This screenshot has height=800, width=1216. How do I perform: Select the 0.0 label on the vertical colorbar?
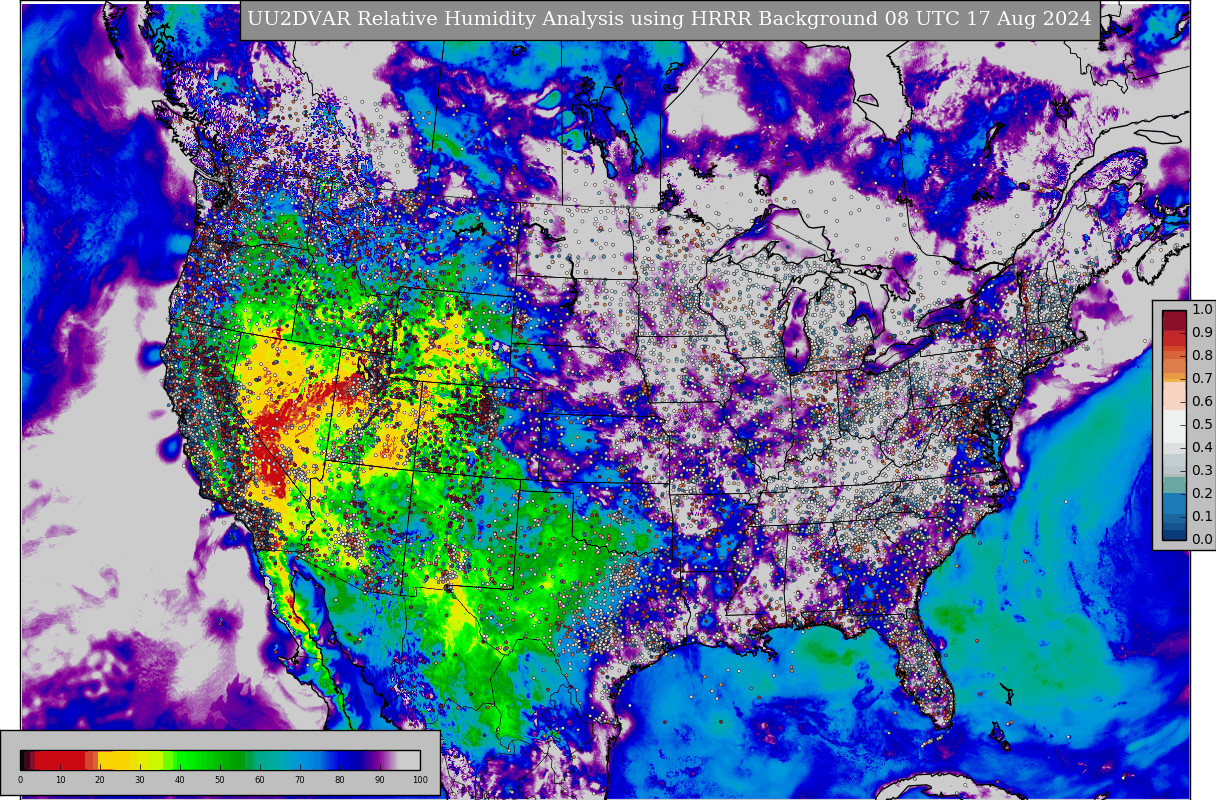(1202, 540)
